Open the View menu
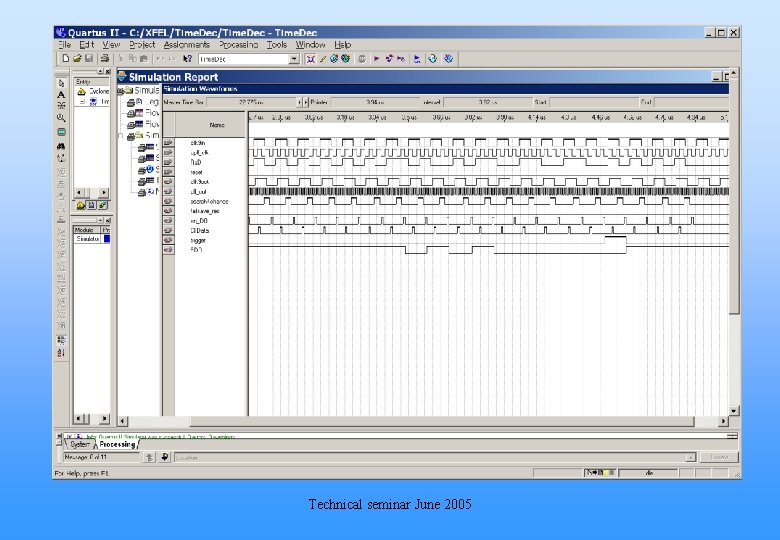 (111, 45)
